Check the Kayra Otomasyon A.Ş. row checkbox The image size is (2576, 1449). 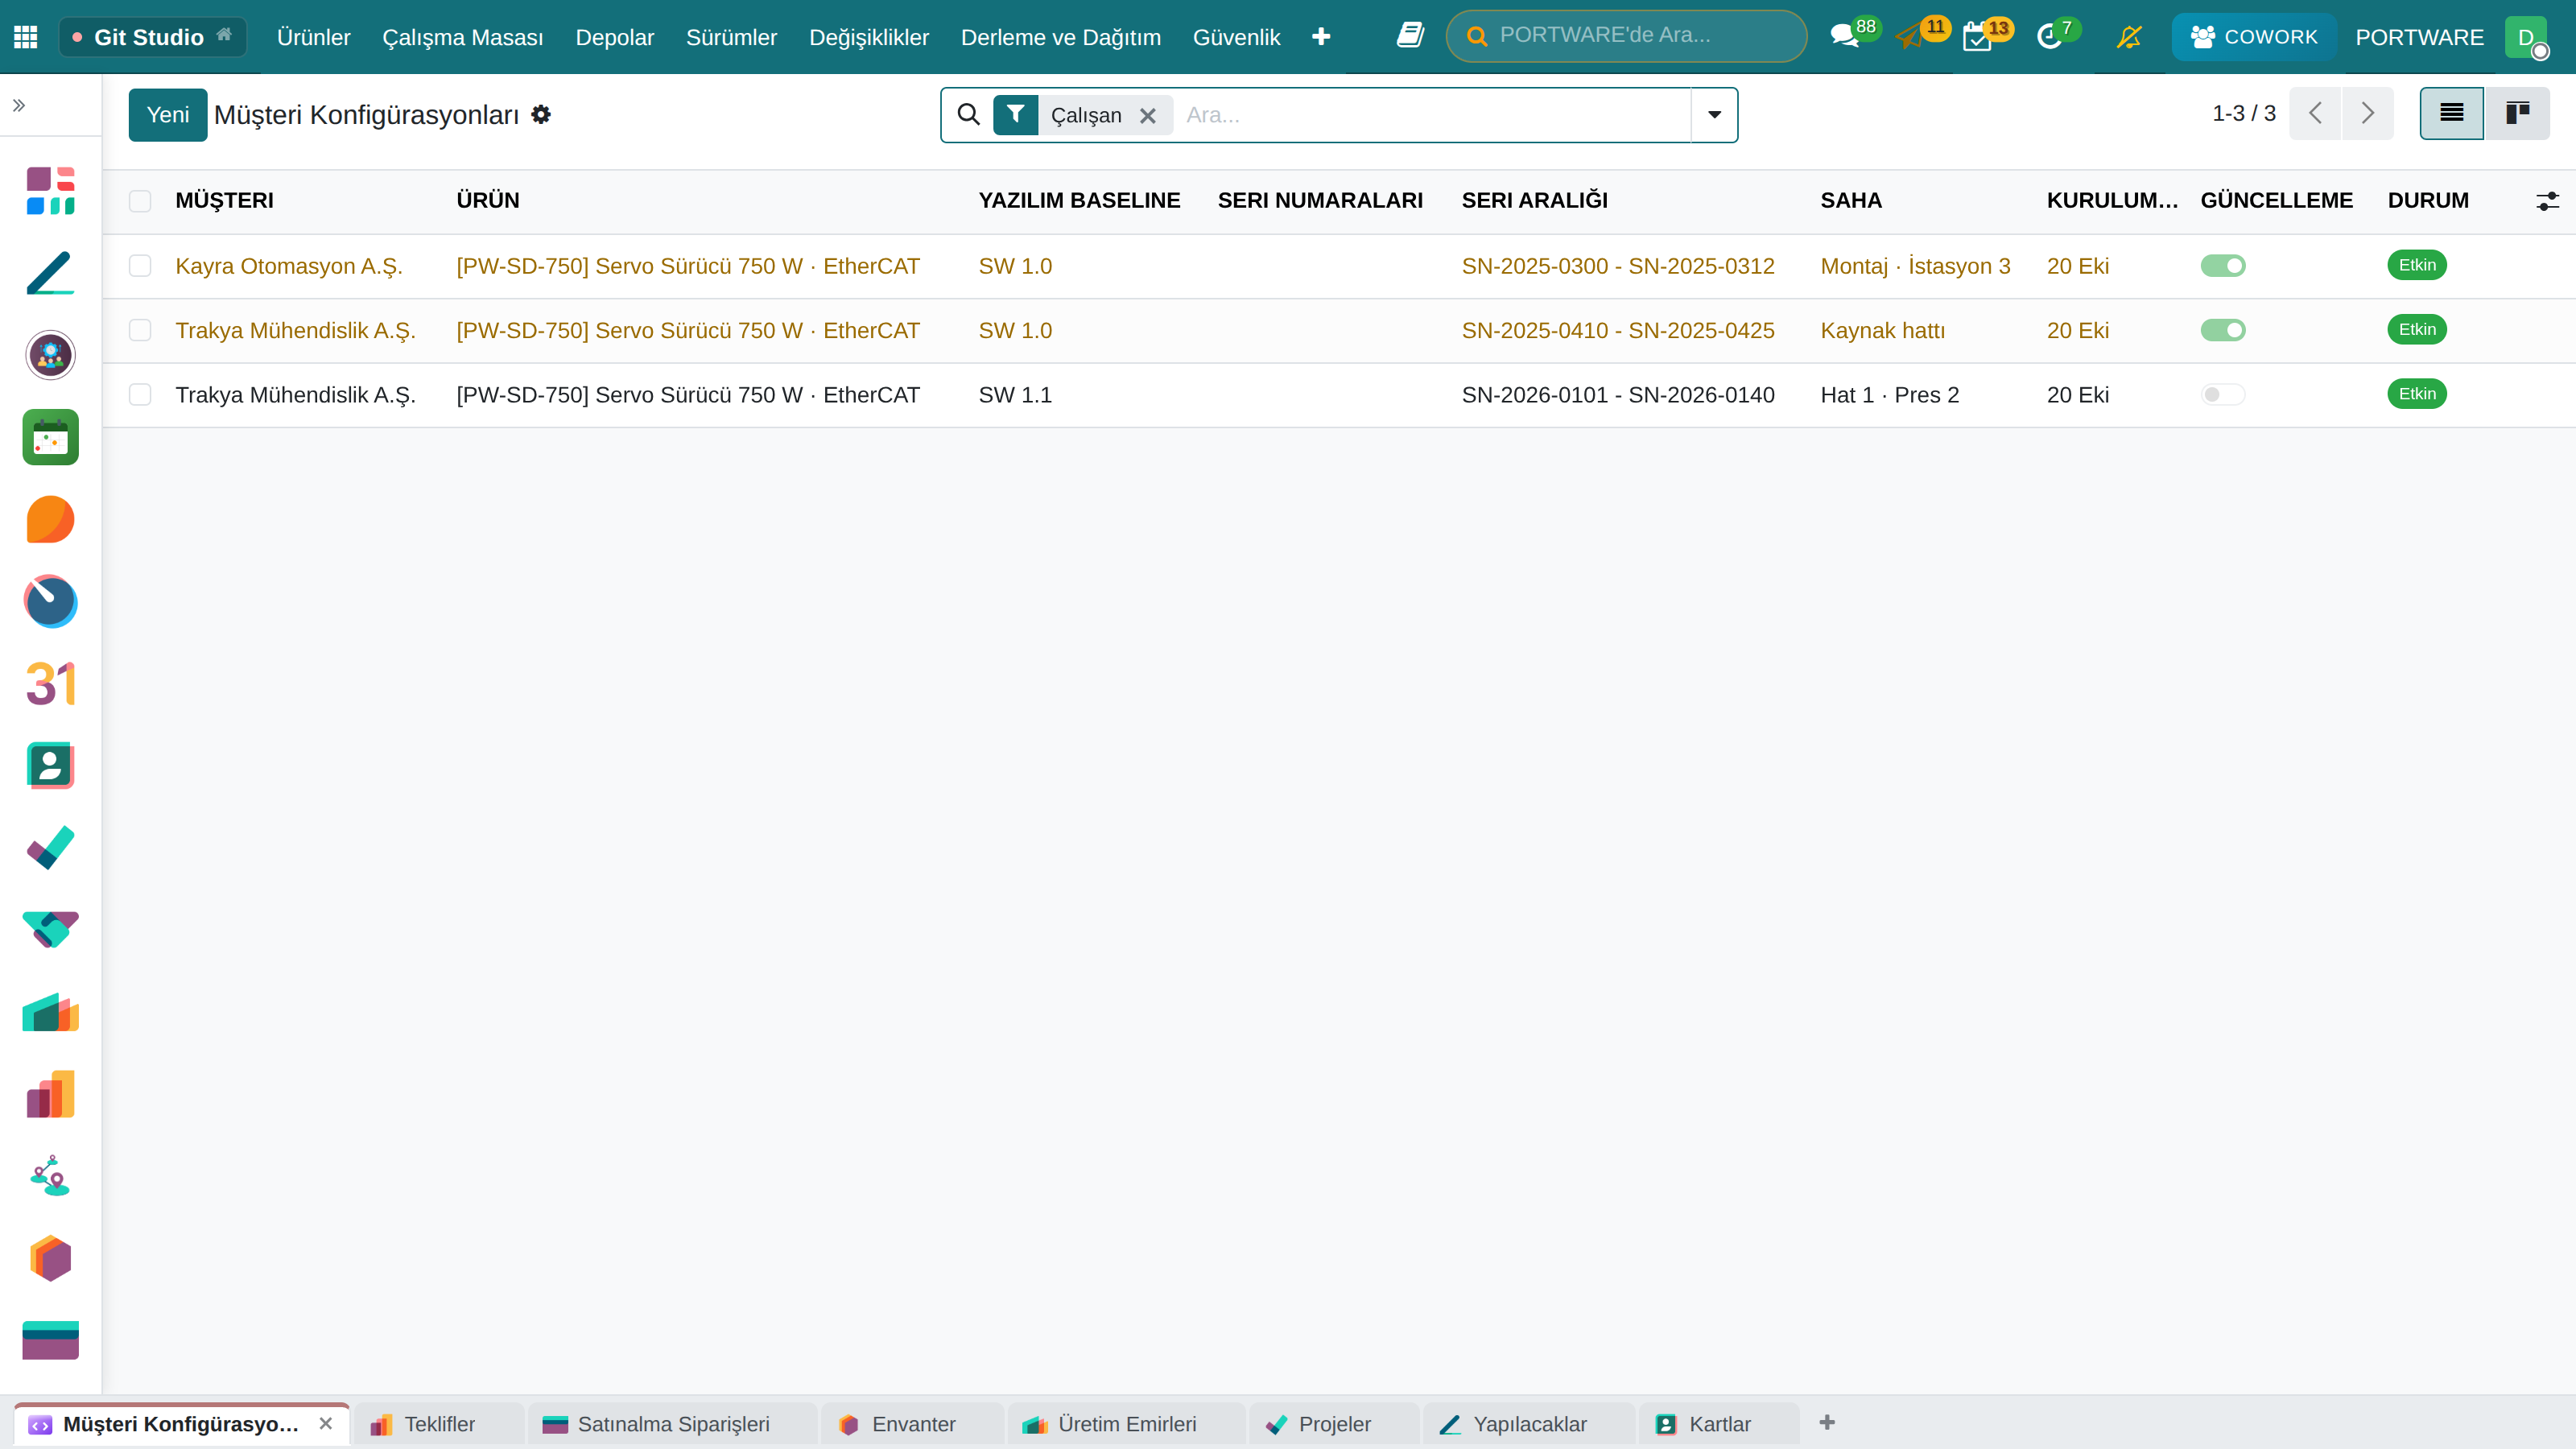coord(140,266)
